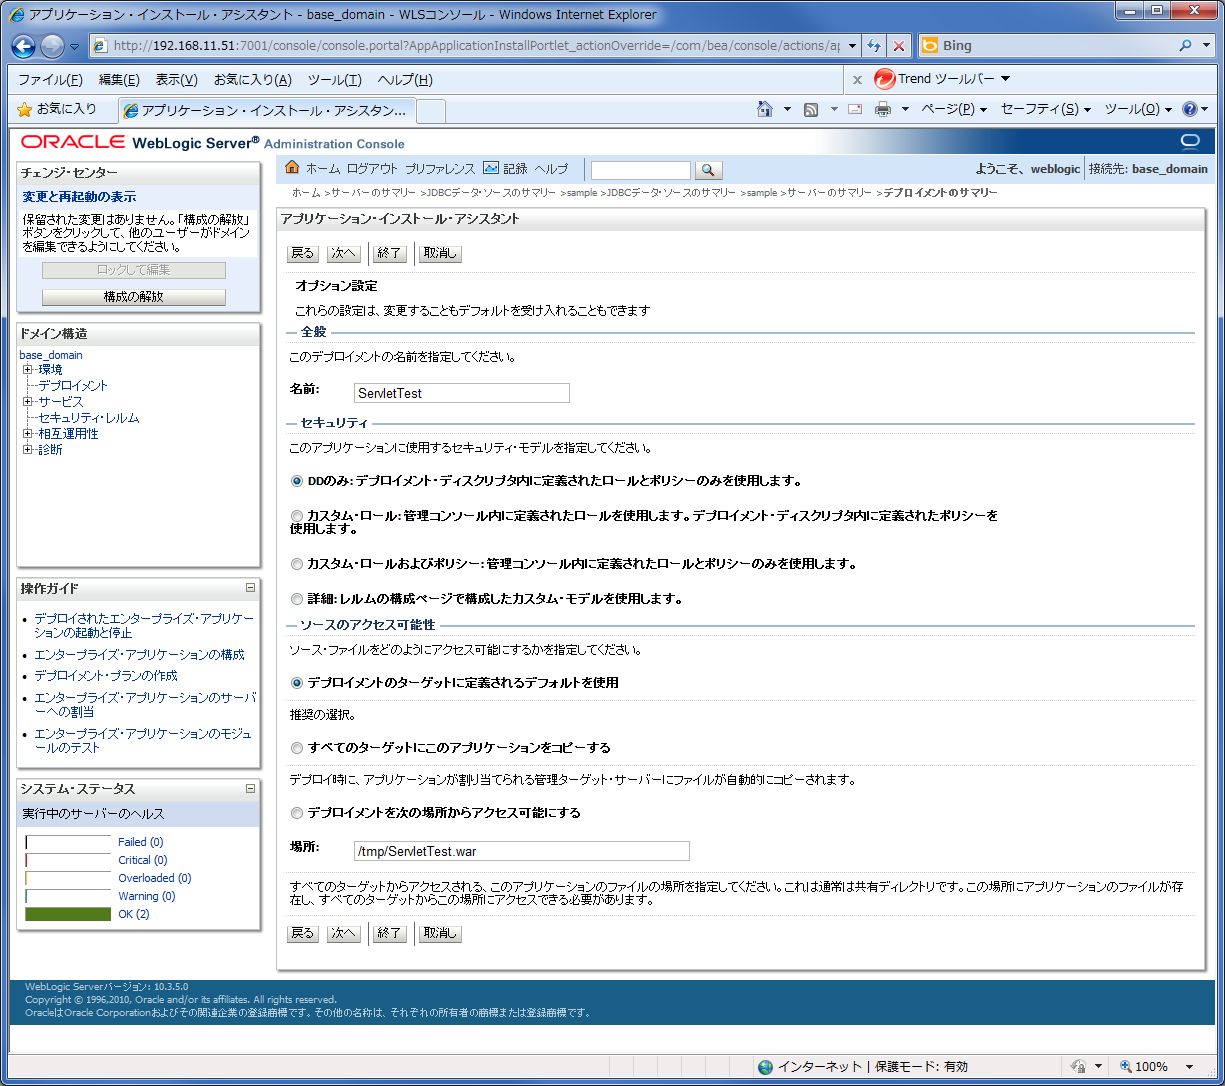Screen dimensions: 1225x1086
Task: Expand the 診断 tree node
Action: (x=28, y=450)
